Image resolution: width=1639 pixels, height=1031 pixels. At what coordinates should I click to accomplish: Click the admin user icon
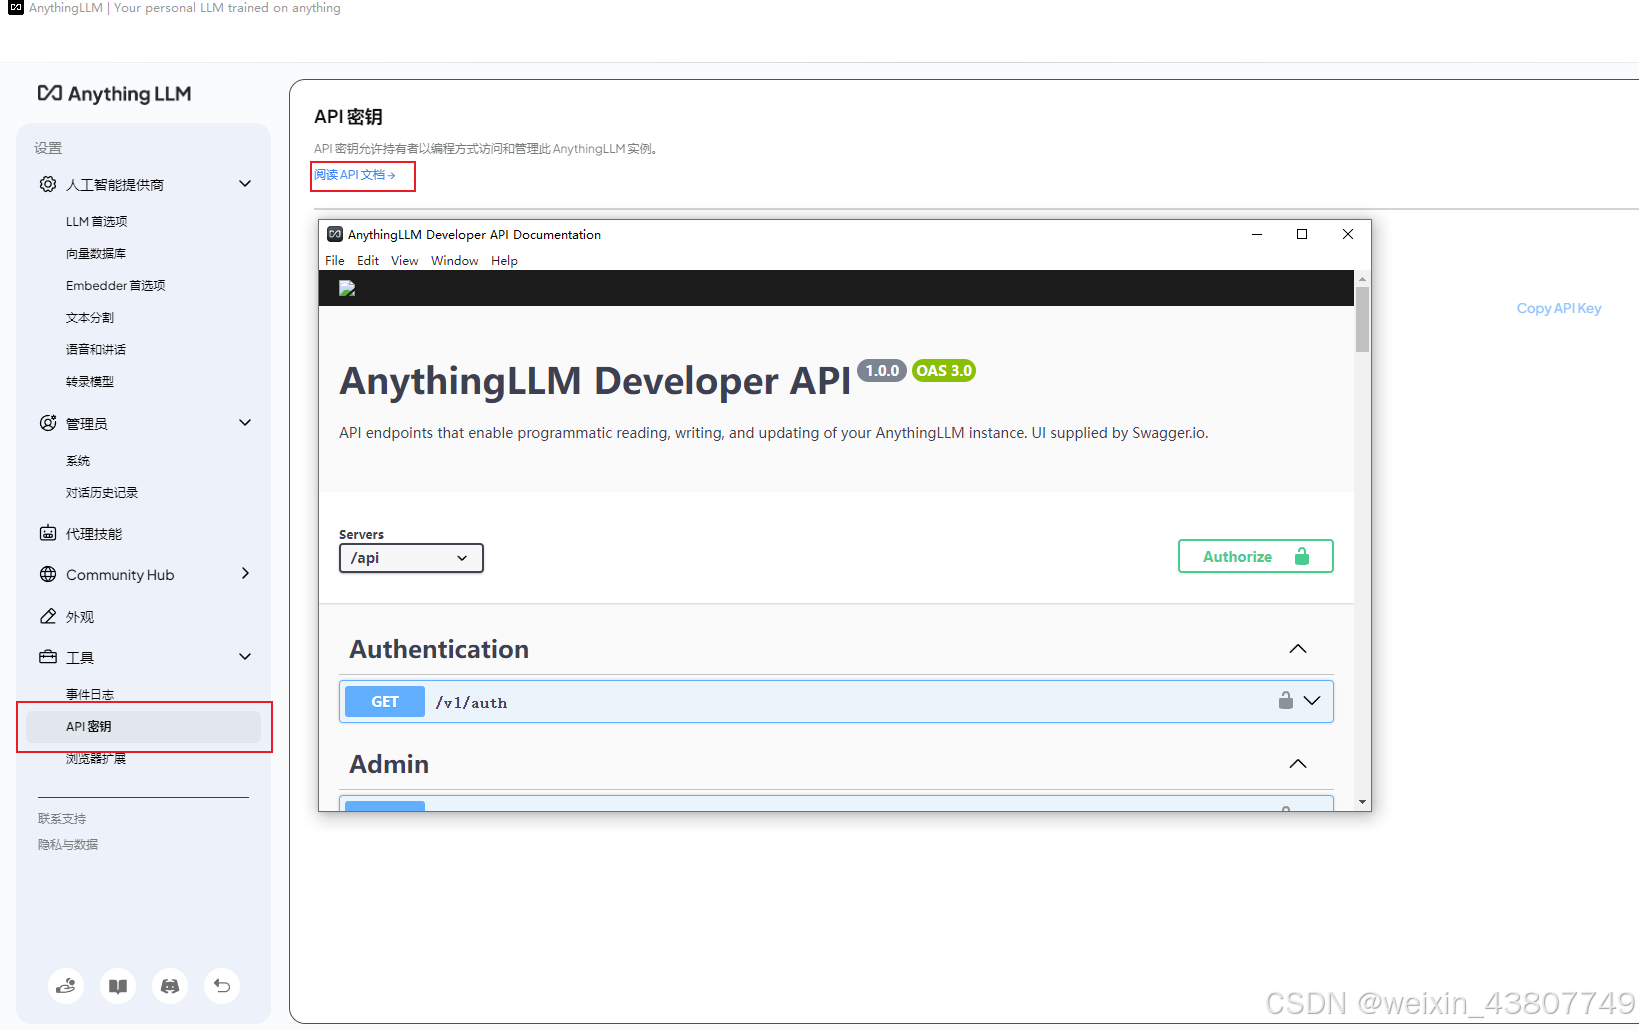click(x=48, y=423)
